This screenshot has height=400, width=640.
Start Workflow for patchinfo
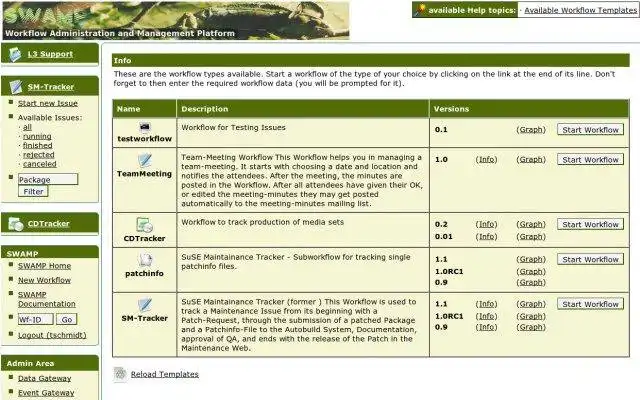(590, 259)
